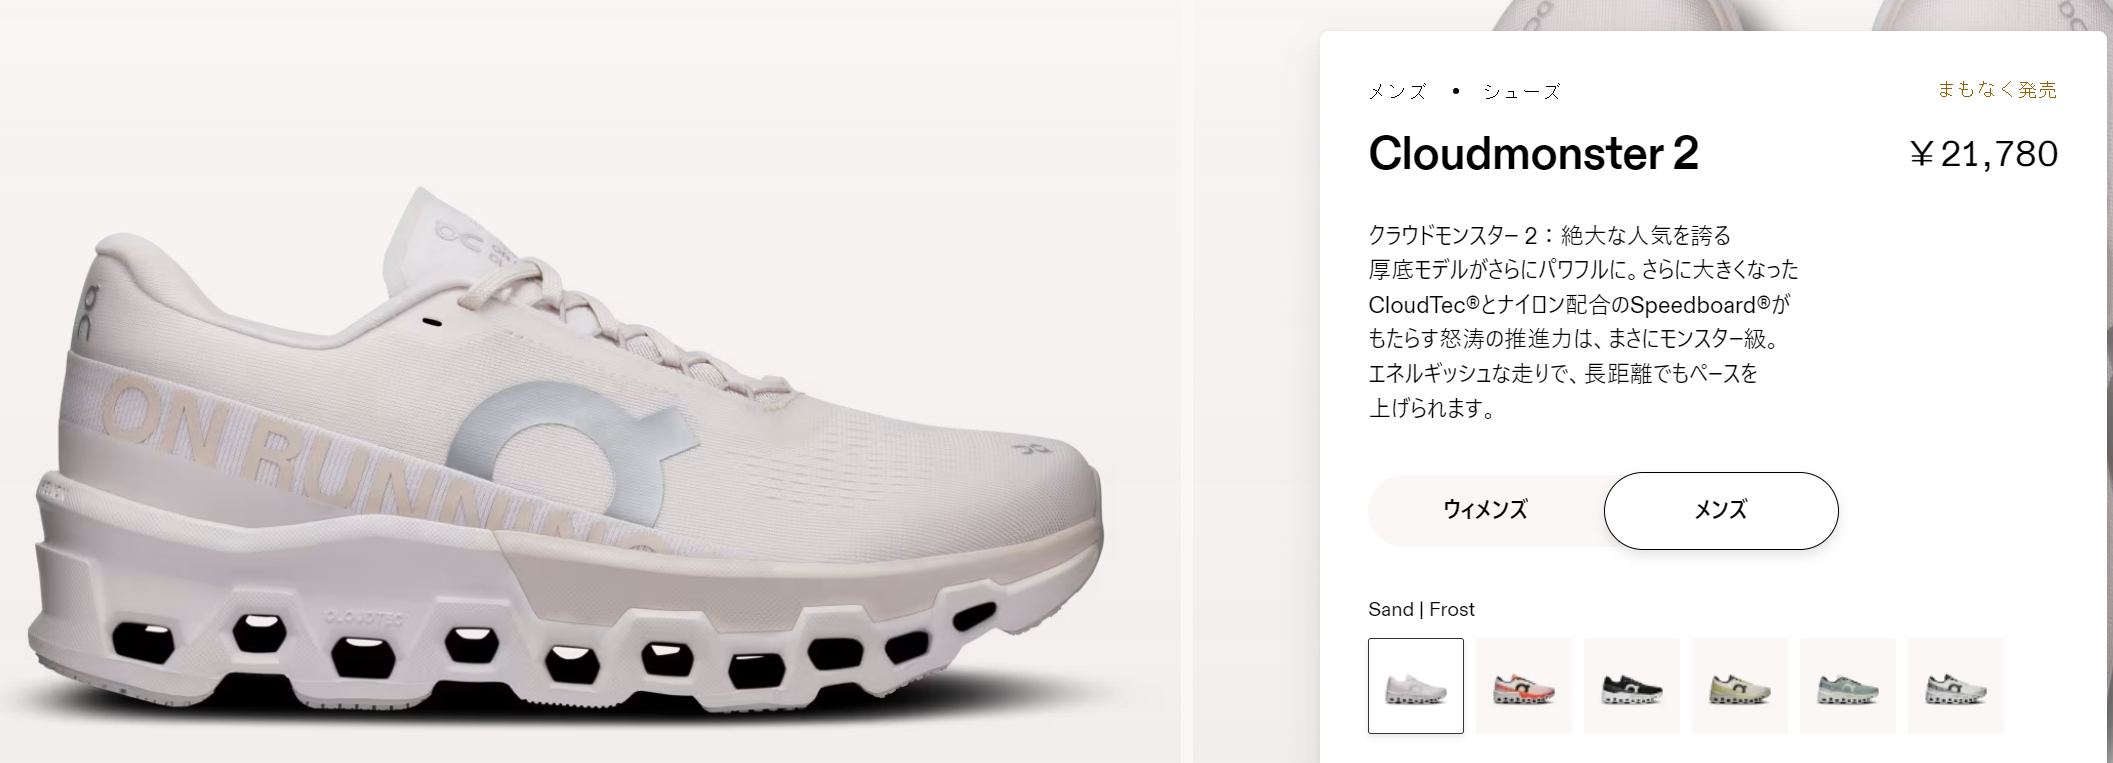Pick the yellow-green shoe colorway thumbnail

(x=1740, y=686)
